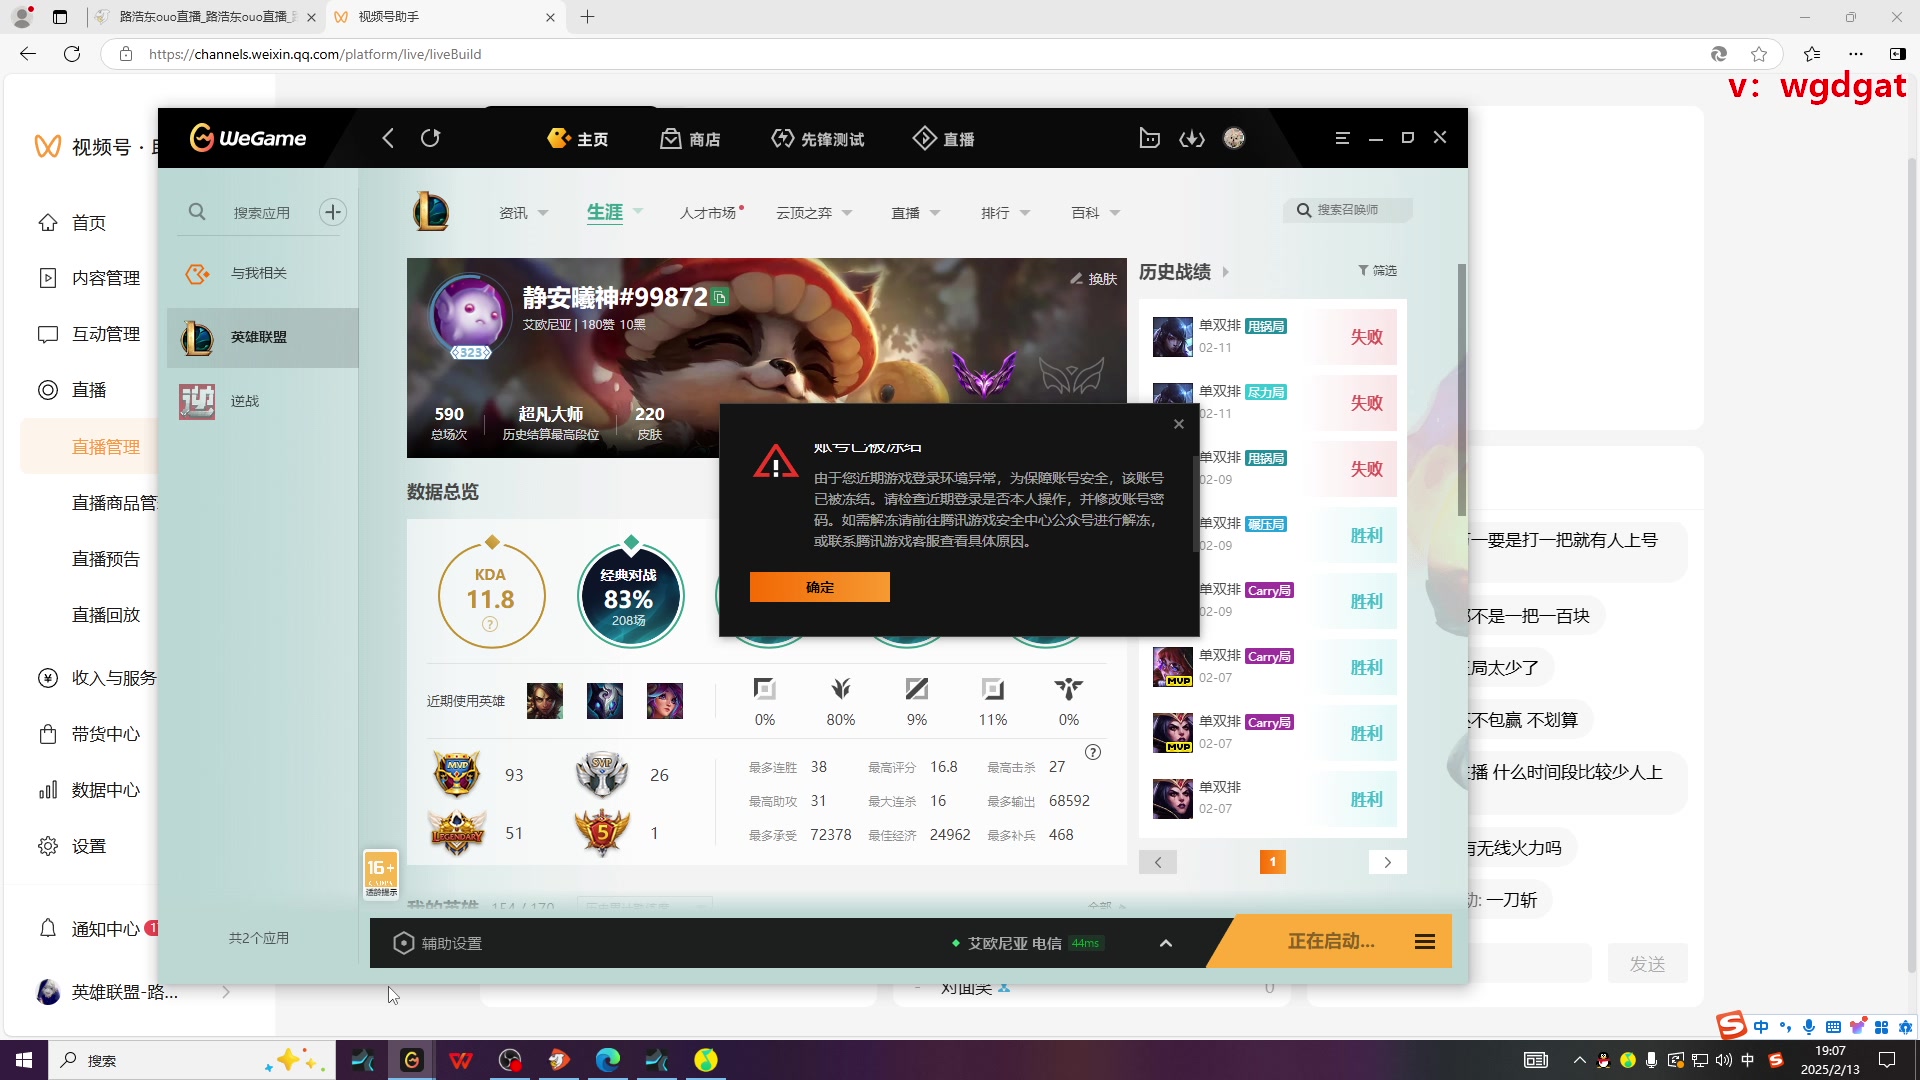The height and width of the screenshot is (1080, 1920).
Task: Click the WeGame back arrow
Action: click(388, 138)
